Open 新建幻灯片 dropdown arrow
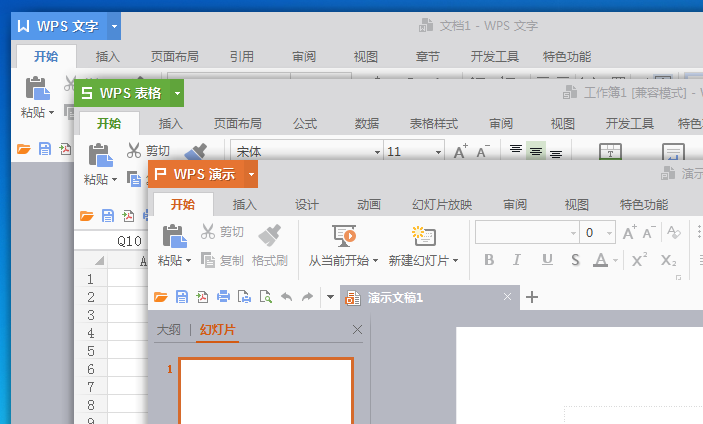Viewport: 703px width, 424px height. (x=456, y=260)
